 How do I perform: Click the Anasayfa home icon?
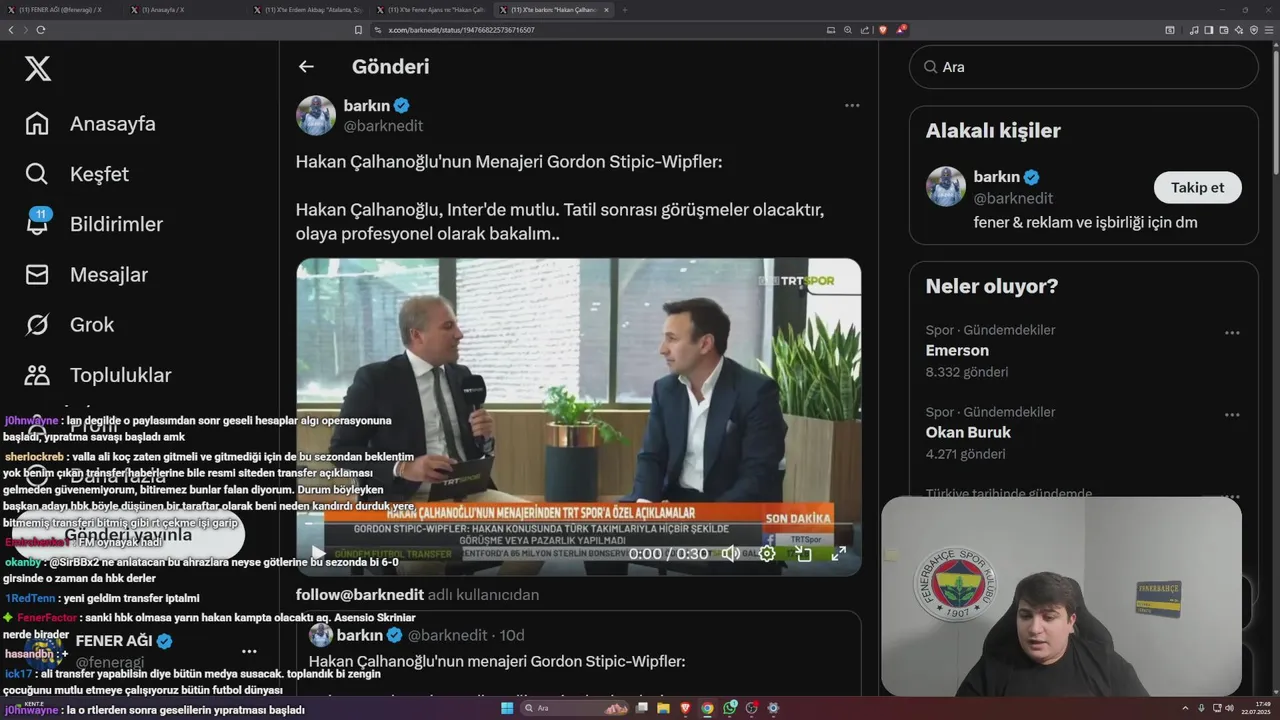(x=37, y=124)
